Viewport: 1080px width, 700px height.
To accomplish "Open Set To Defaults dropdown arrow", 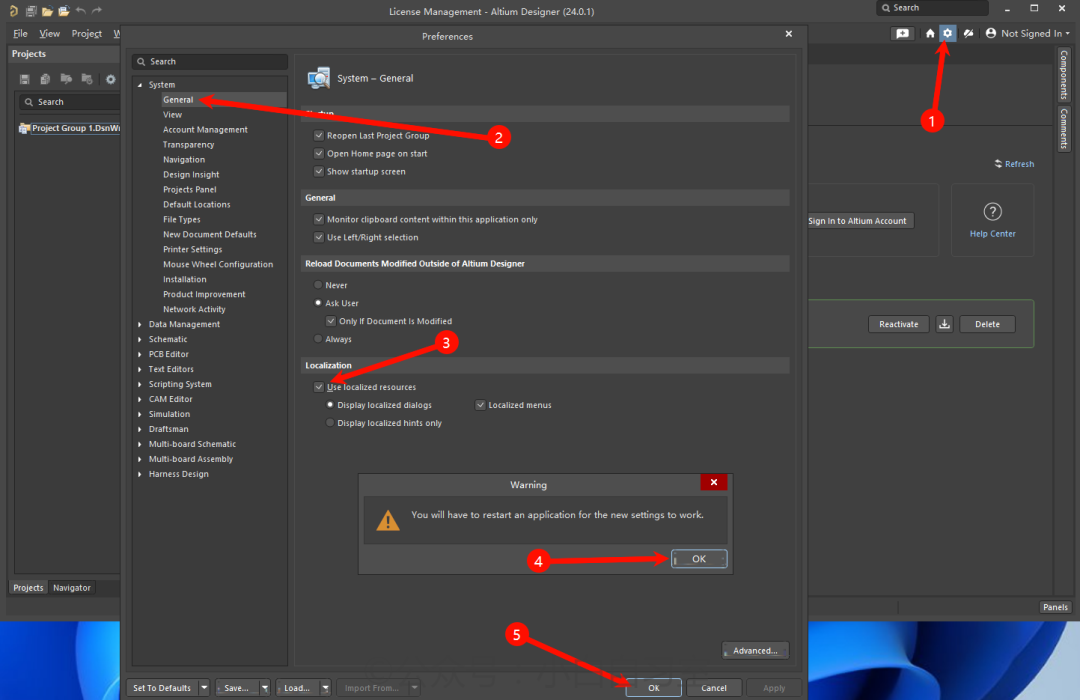I will click(x=204, y=688).
